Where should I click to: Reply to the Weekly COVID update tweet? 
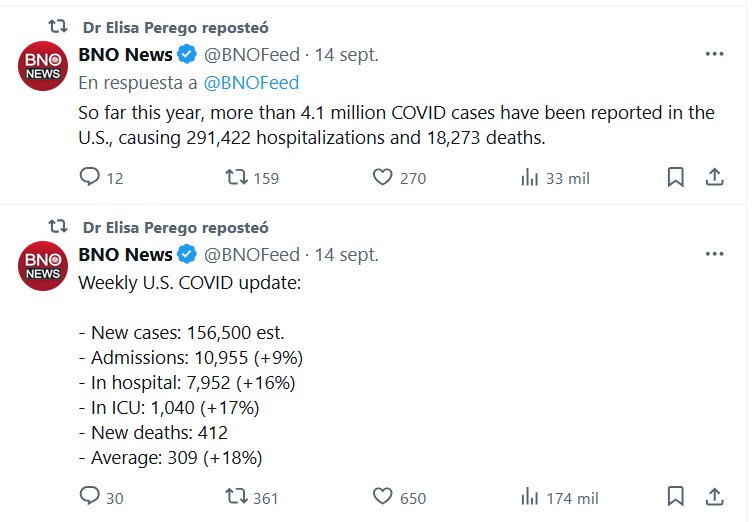(x=90, y=497)
